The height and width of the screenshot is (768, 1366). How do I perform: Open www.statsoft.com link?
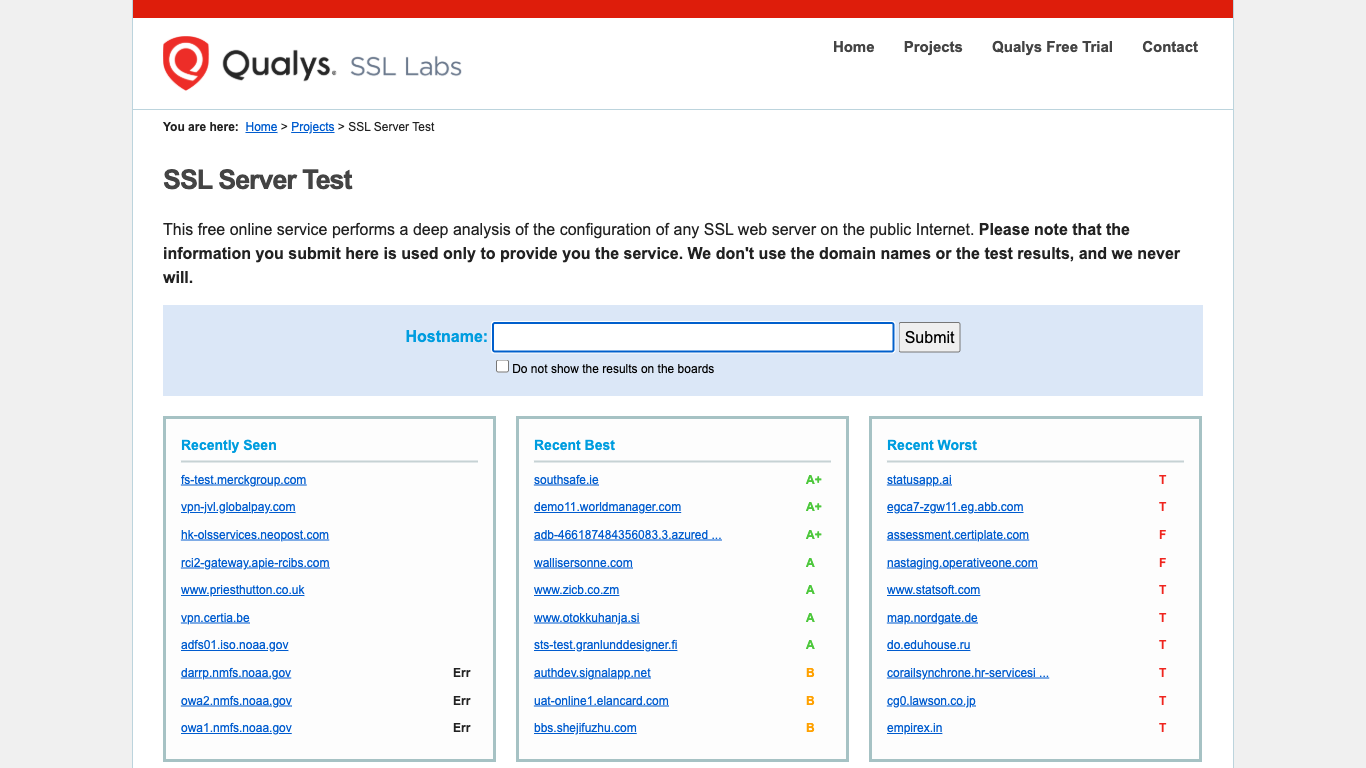coord(933,590)
